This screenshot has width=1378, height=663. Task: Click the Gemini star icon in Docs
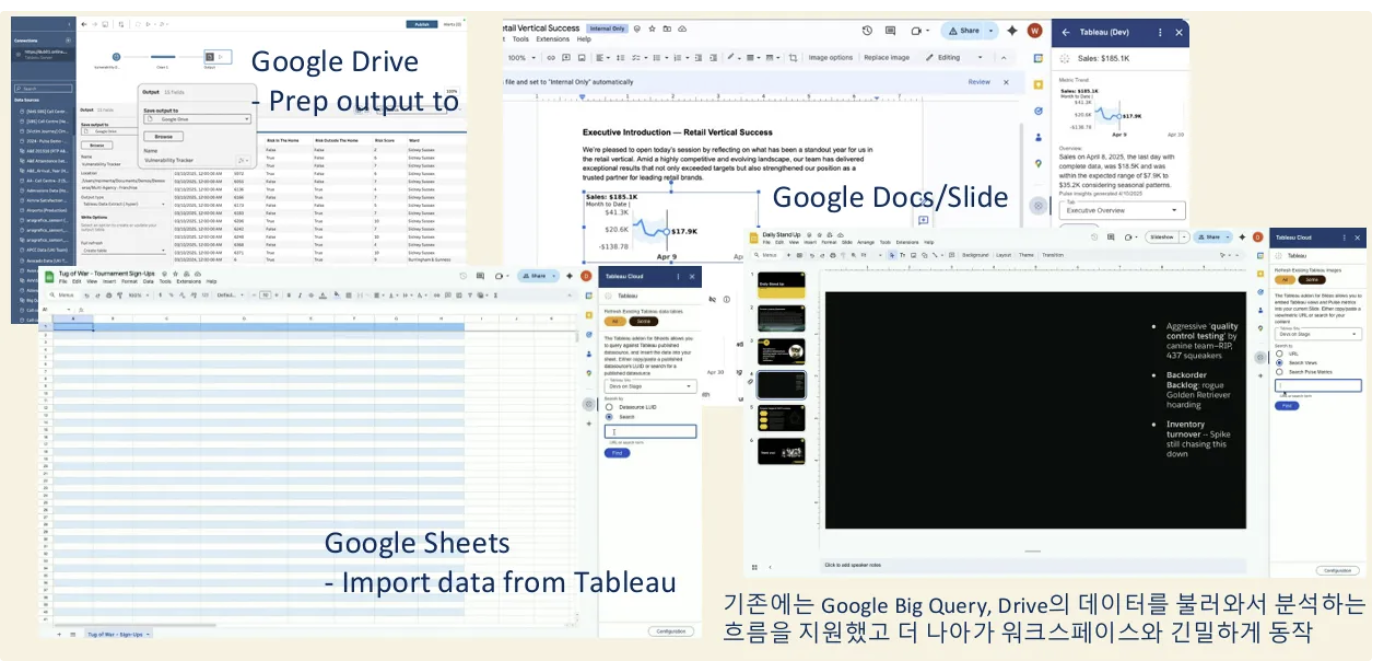pos(1012,31)
